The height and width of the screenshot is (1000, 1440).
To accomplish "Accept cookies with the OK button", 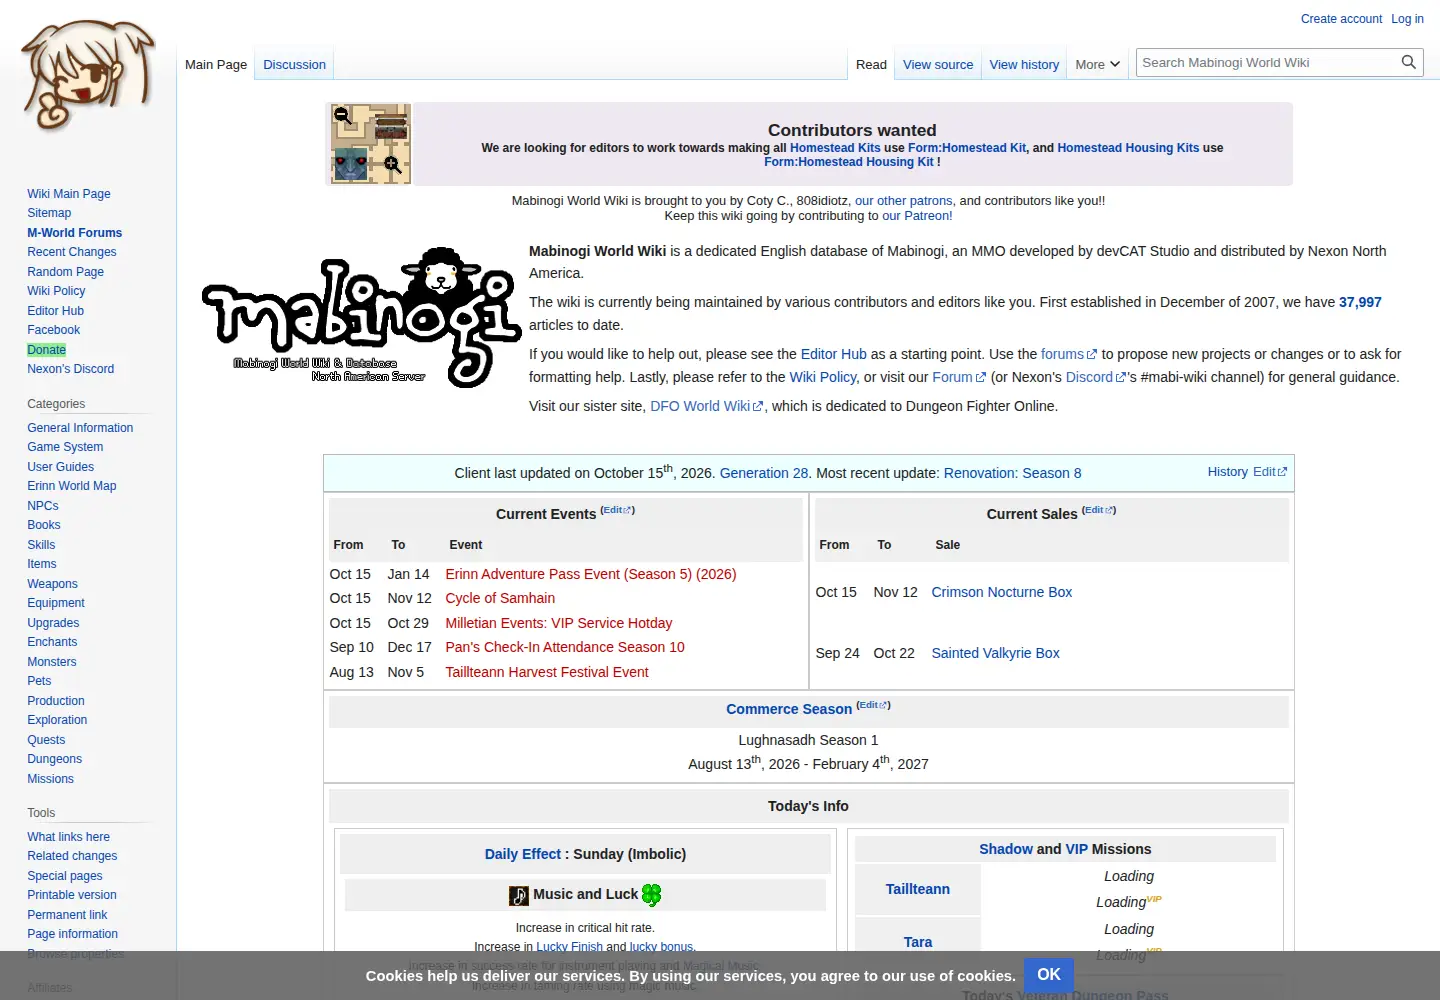I will pyautogui.click(x=1048, y=975).
